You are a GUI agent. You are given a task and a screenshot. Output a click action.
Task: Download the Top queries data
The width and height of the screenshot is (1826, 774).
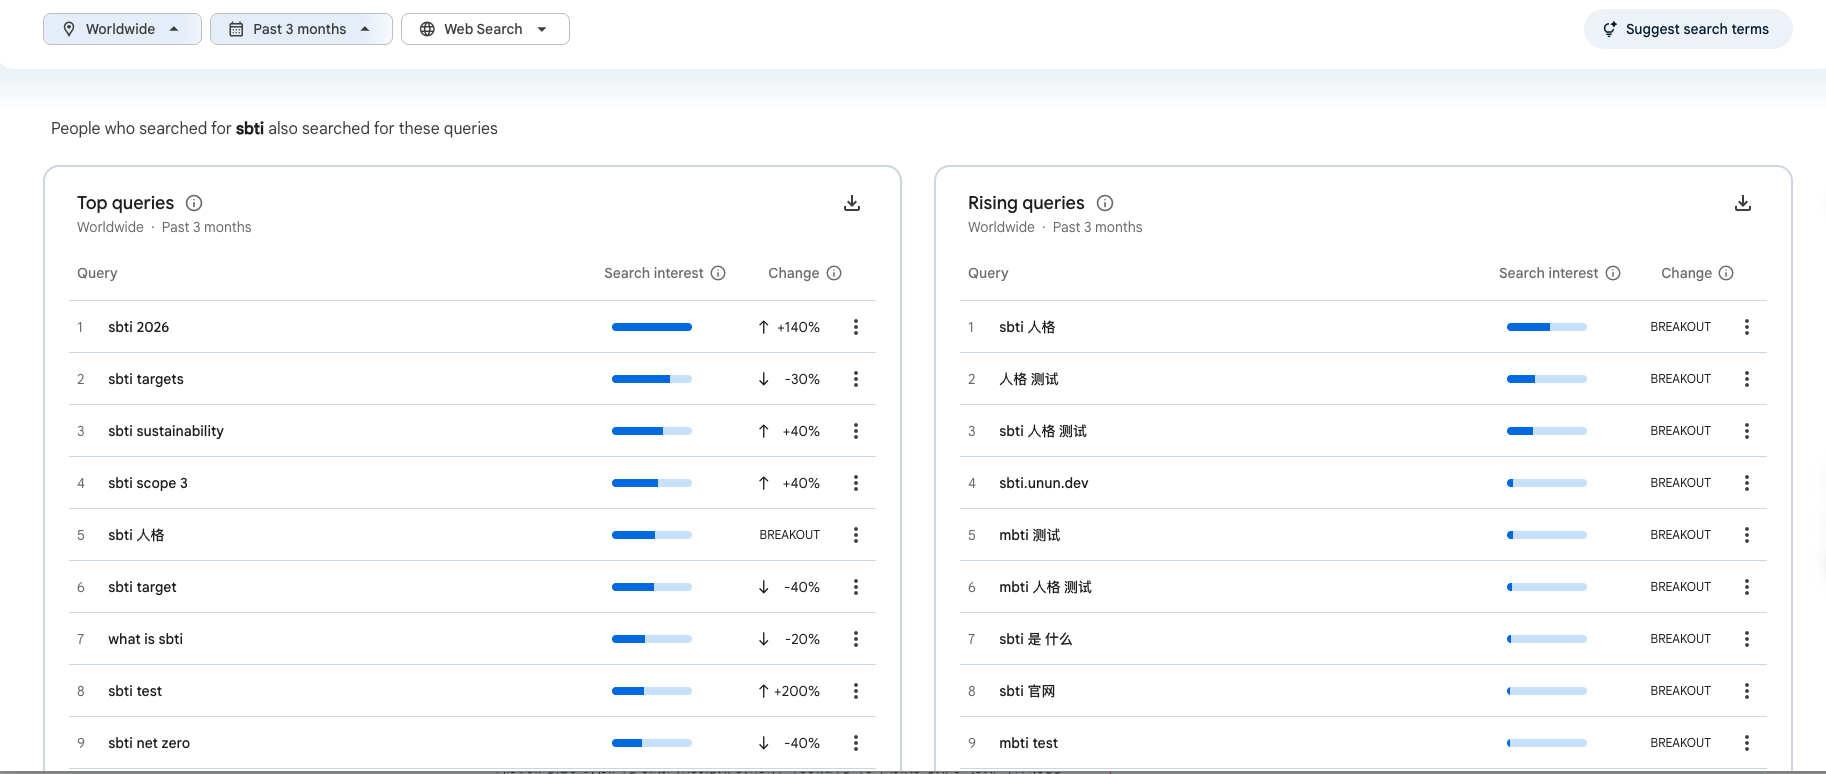click(852, 203)
